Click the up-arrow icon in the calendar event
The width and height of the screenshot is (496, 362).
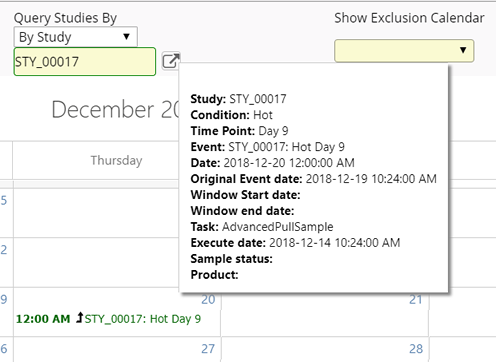(x=79, y=317)
